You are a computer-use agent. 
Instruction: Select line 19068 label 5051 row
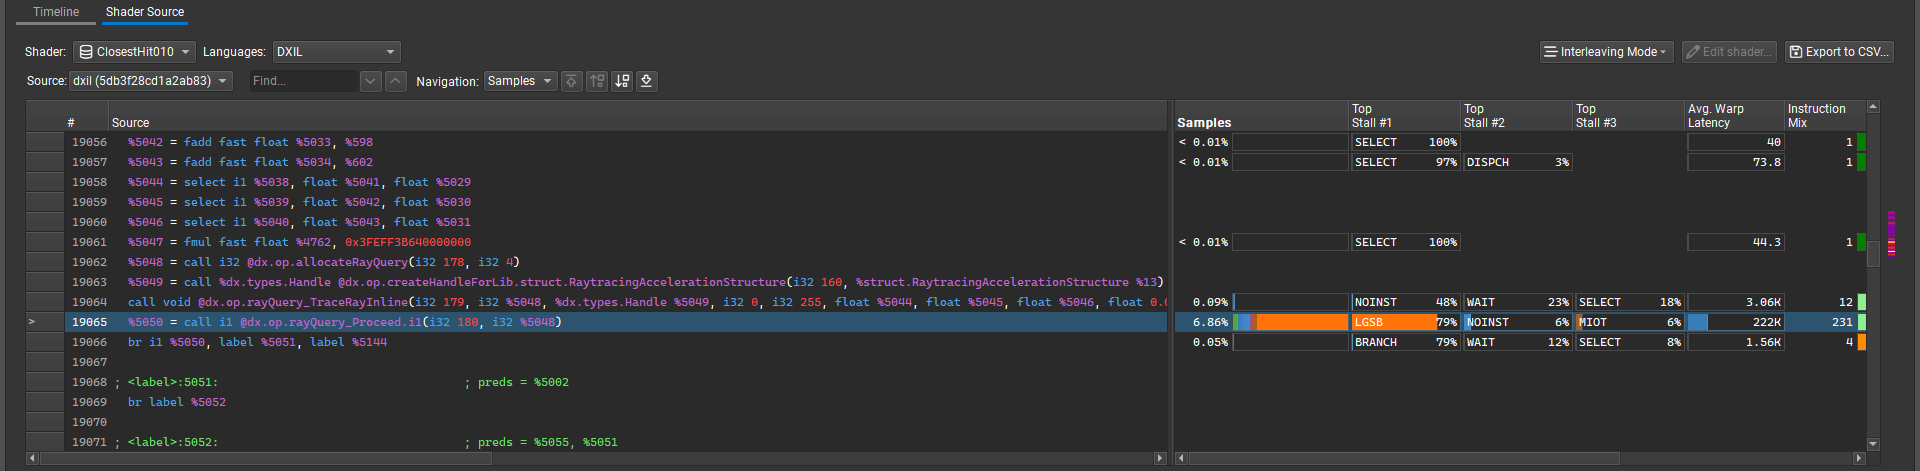coord(616,382)
